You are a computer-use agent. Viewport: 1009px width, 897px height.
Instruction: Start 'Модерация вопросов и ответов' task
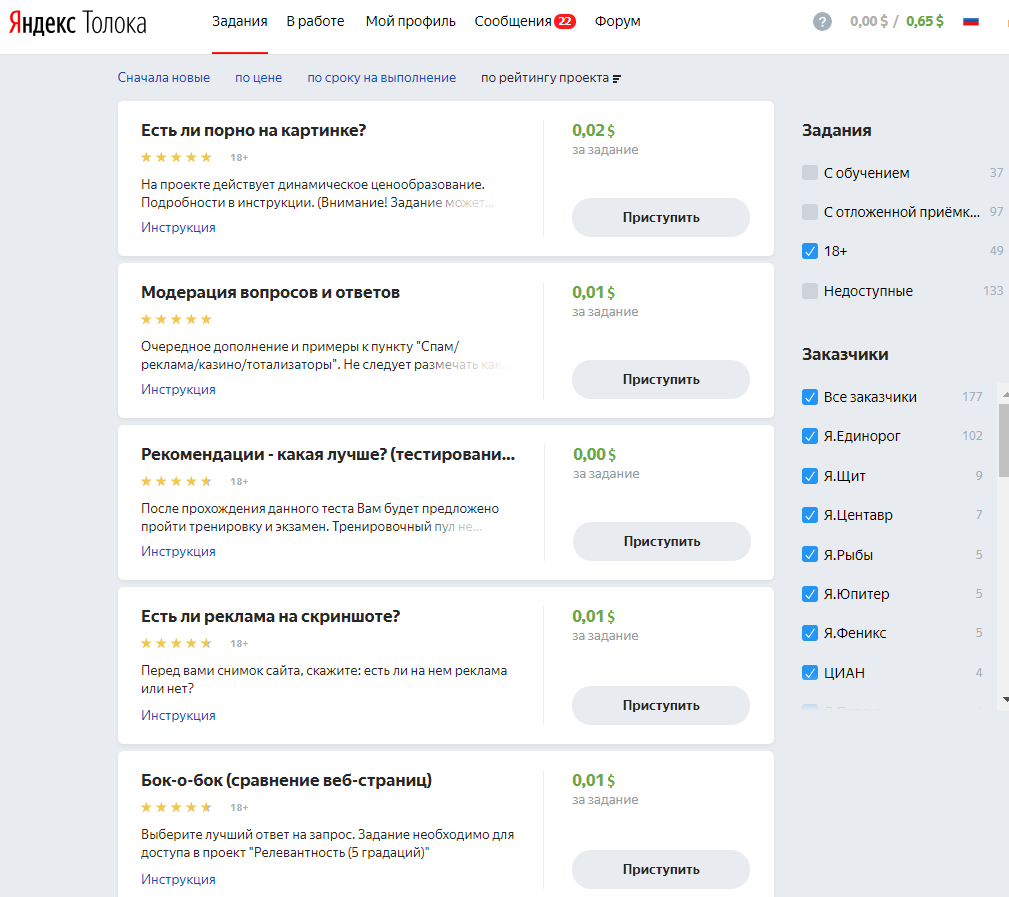pos(661,380)
